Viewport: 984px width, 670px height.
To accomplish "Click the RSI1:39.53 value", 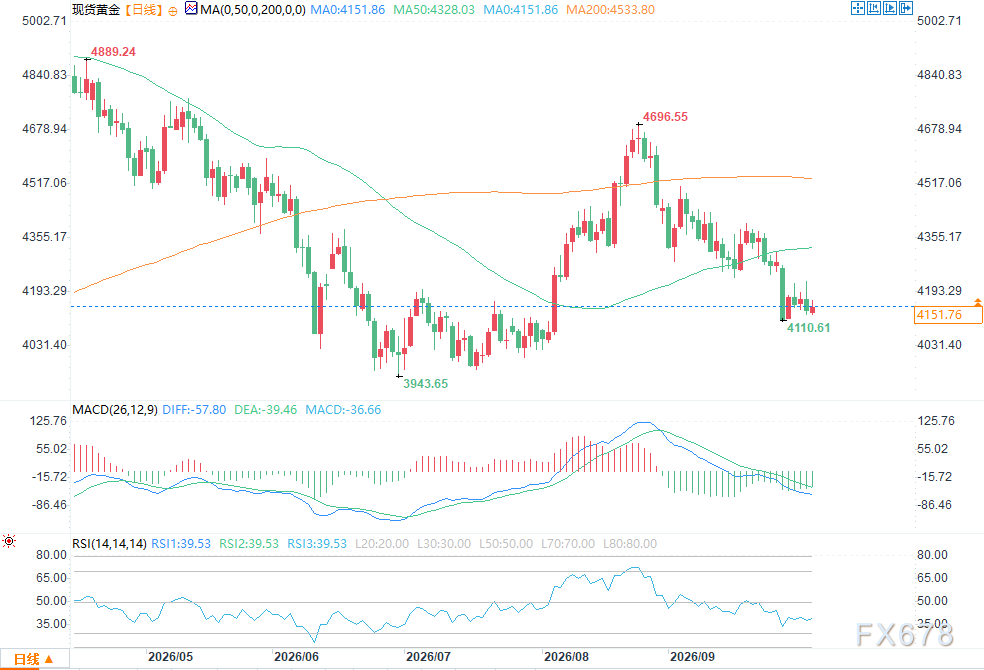I will point(181,543).
